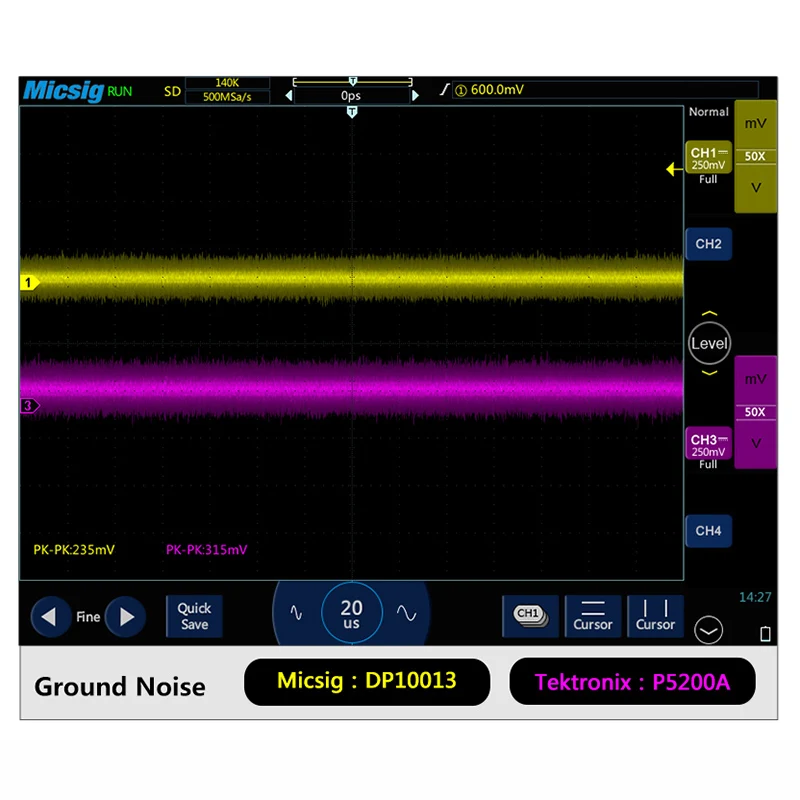The image size is (800, 800).
Task: Open the CH1 50X probe setting
Action: click(x=755, y=156)
